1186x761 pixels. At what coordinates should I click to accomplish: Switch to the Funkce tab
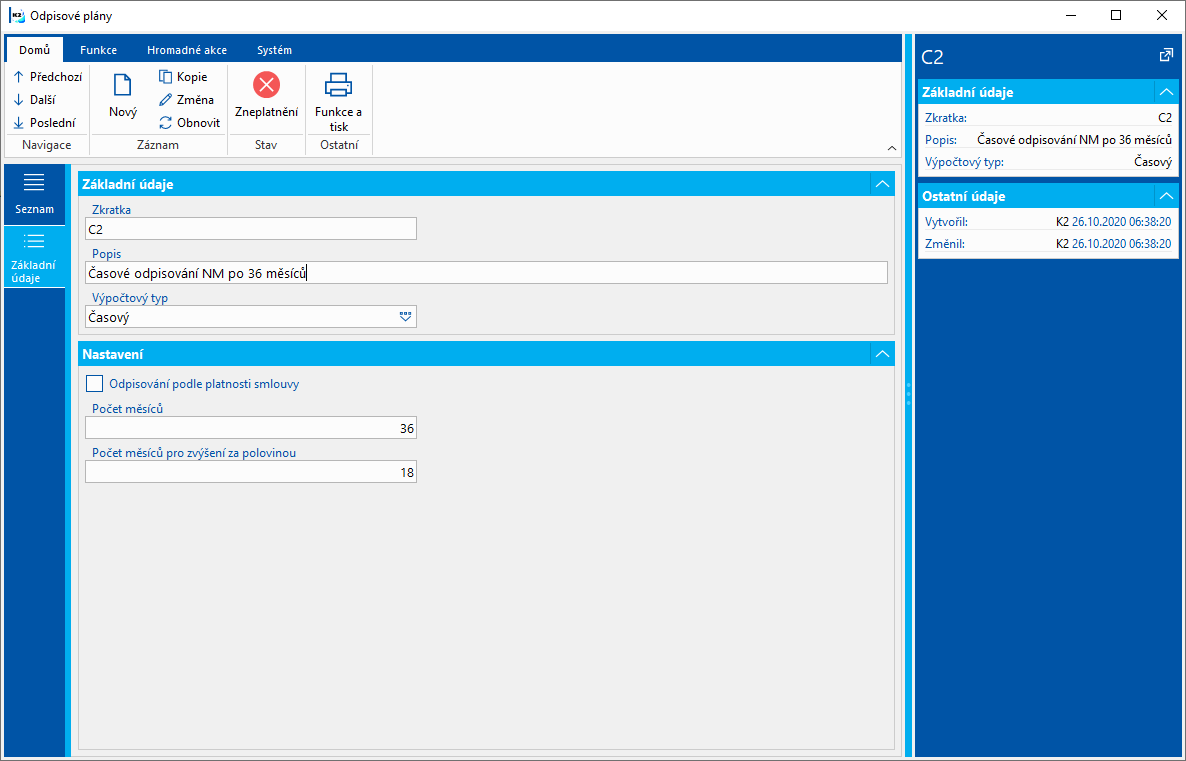pyautogui.click(x=98, y=50)
